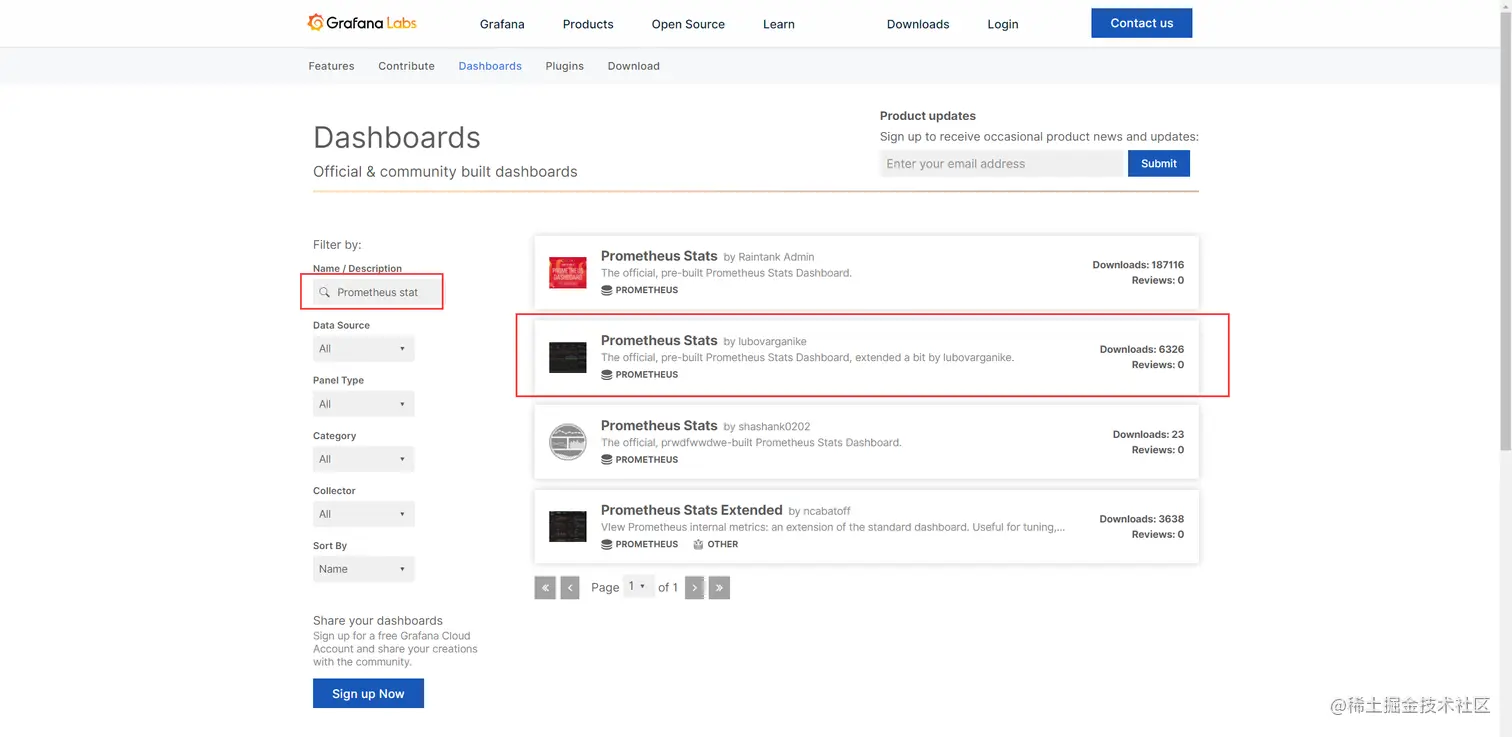
Task: Click the database icon in Raintank Admin's card
Action: [x=606, y=290]
